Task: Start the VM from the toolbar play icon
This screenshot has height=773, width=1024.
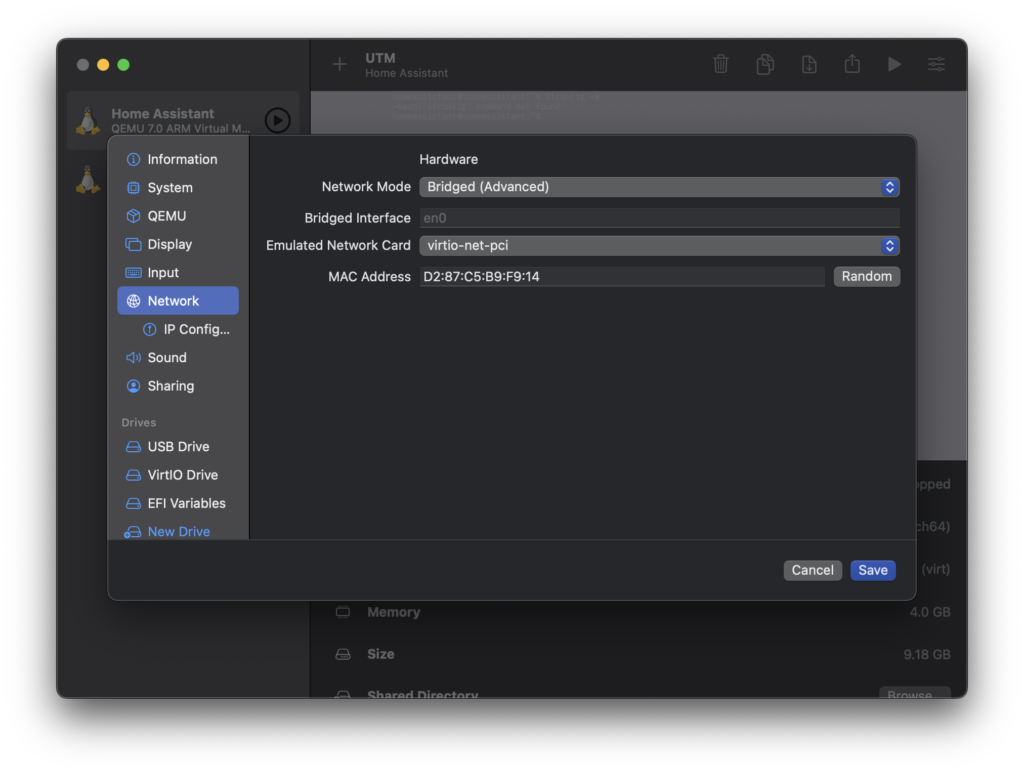Action: 895,64
